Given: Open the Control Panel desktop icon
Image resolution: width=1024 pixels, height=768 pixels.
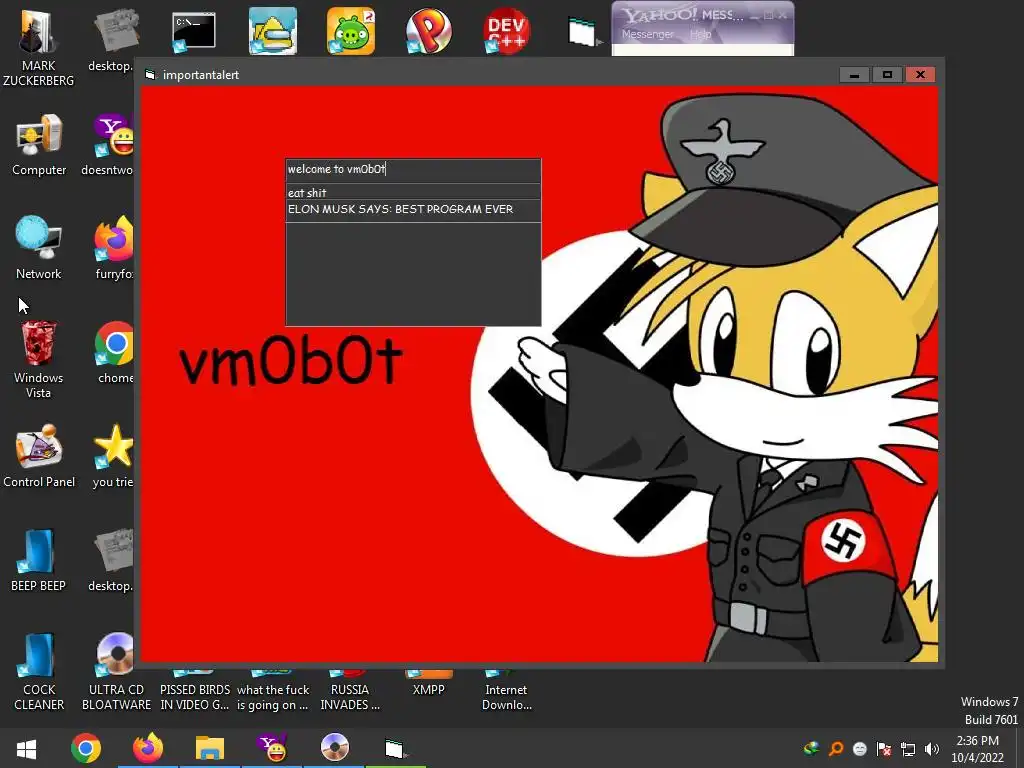Looking at the screenshot, I should click(x=39, y=456).
